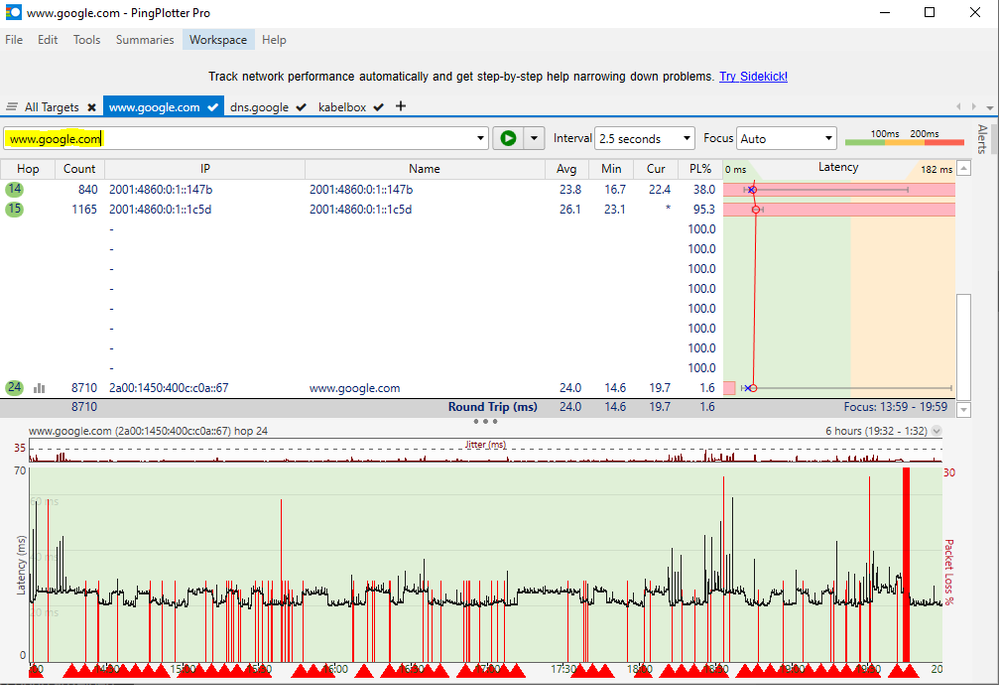Viewport: 999px width, 685px height.
Task: Open the Alerts side panel
Action: click(982, 139)
